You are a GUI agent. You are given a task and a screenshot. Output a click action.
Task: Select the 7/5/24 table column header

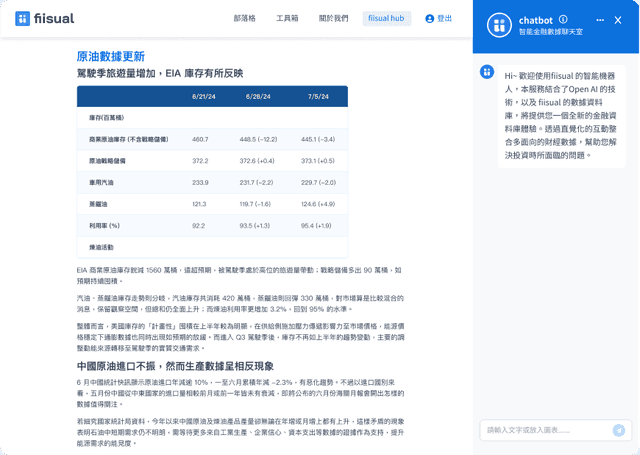tap(319, 96)
